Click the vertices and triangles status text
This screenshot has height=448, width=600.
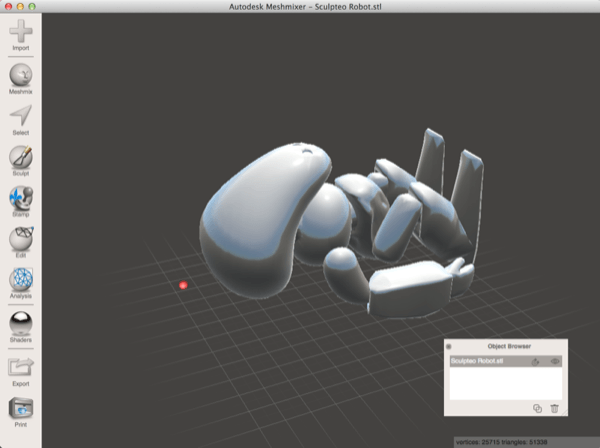501,442
